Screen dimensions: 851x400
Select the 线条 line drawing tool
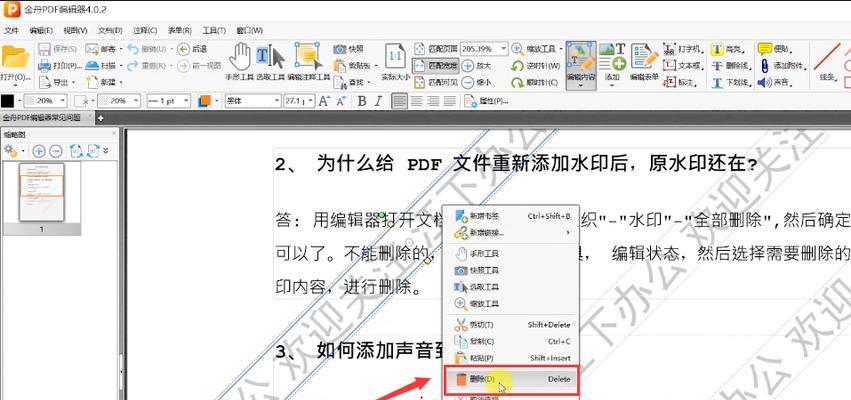827,62
